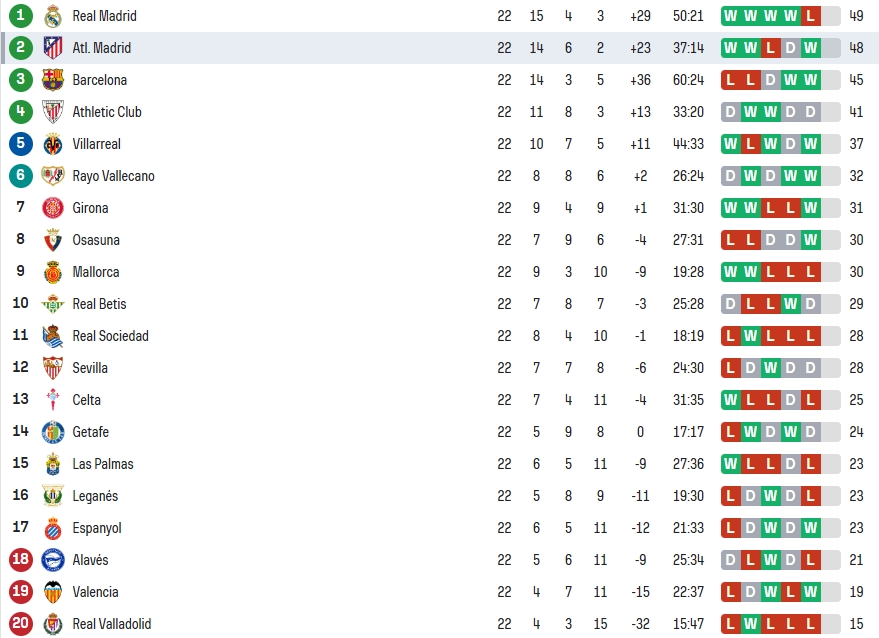Click Villarreal's blue rank 5 badge
The image size is (879, 638).
[21, 144]
